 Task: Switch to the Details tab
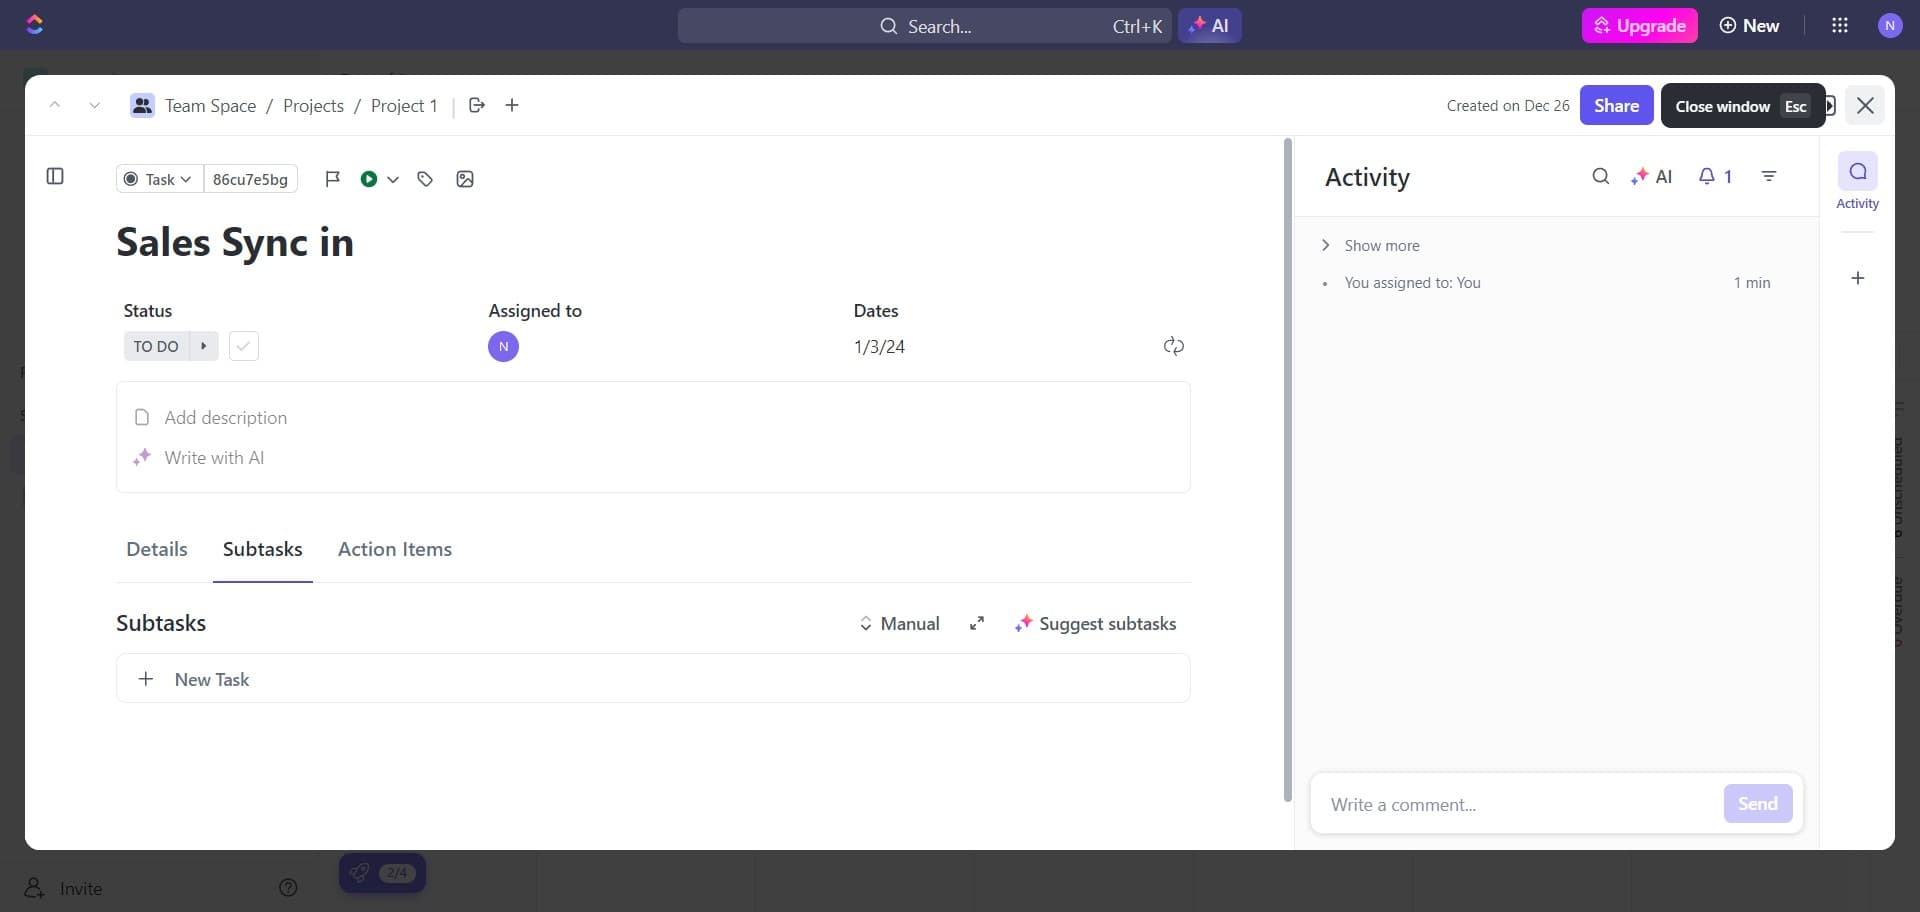point(157,549)
